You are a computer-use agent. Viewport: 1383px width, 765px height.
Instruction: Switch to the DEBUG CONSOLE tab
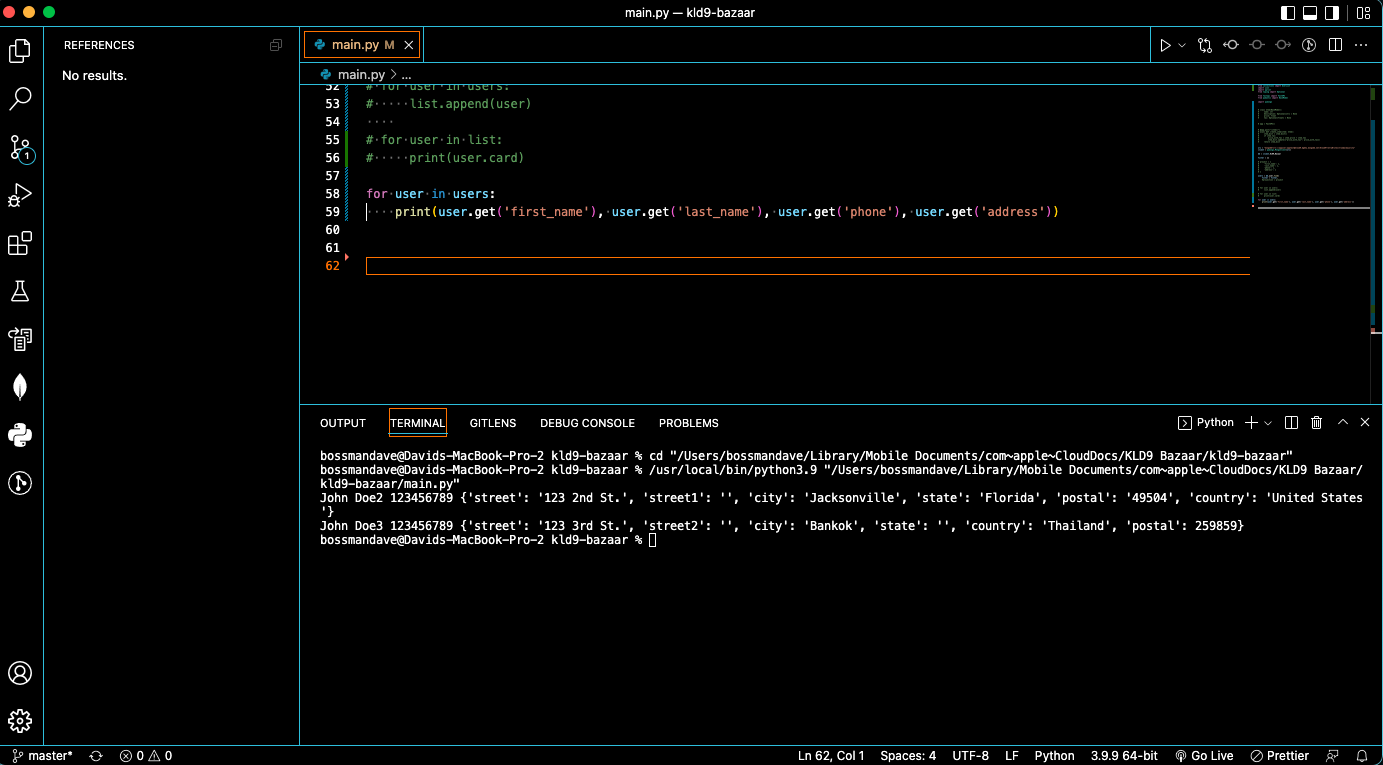point(587,423)
